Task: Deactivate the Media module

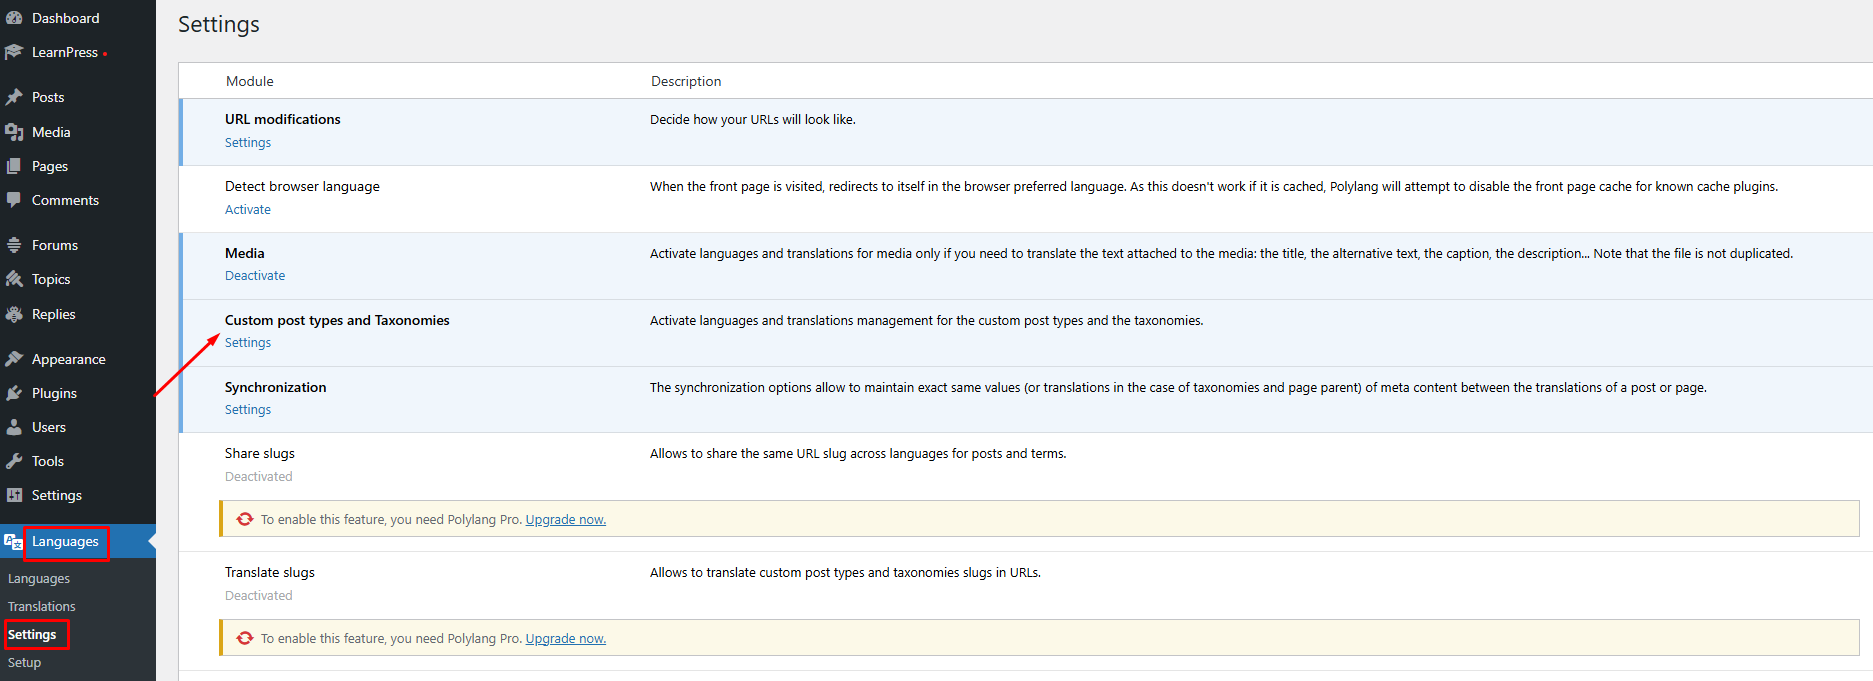Action: (254, 276)
